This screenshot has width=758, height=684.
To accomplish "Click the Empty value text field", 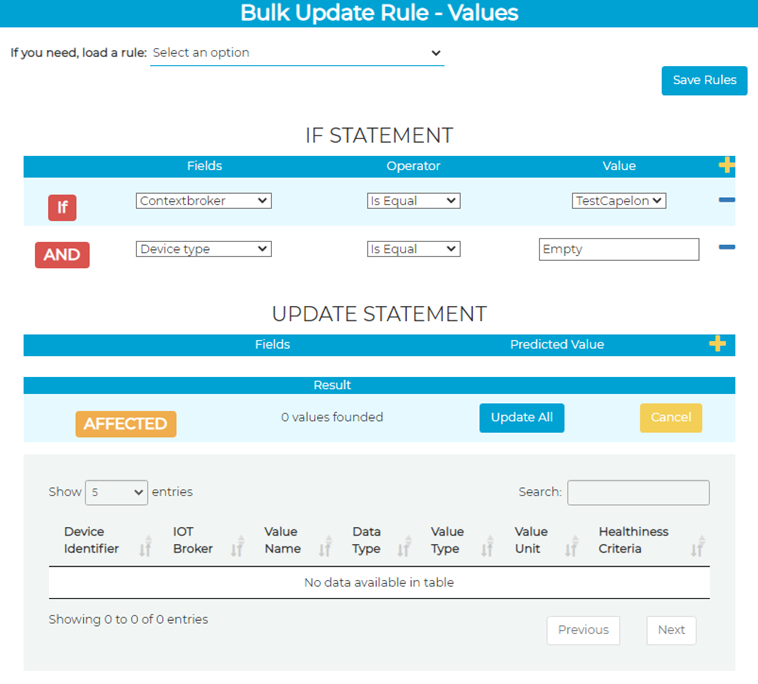I will [x=618, y=249].
